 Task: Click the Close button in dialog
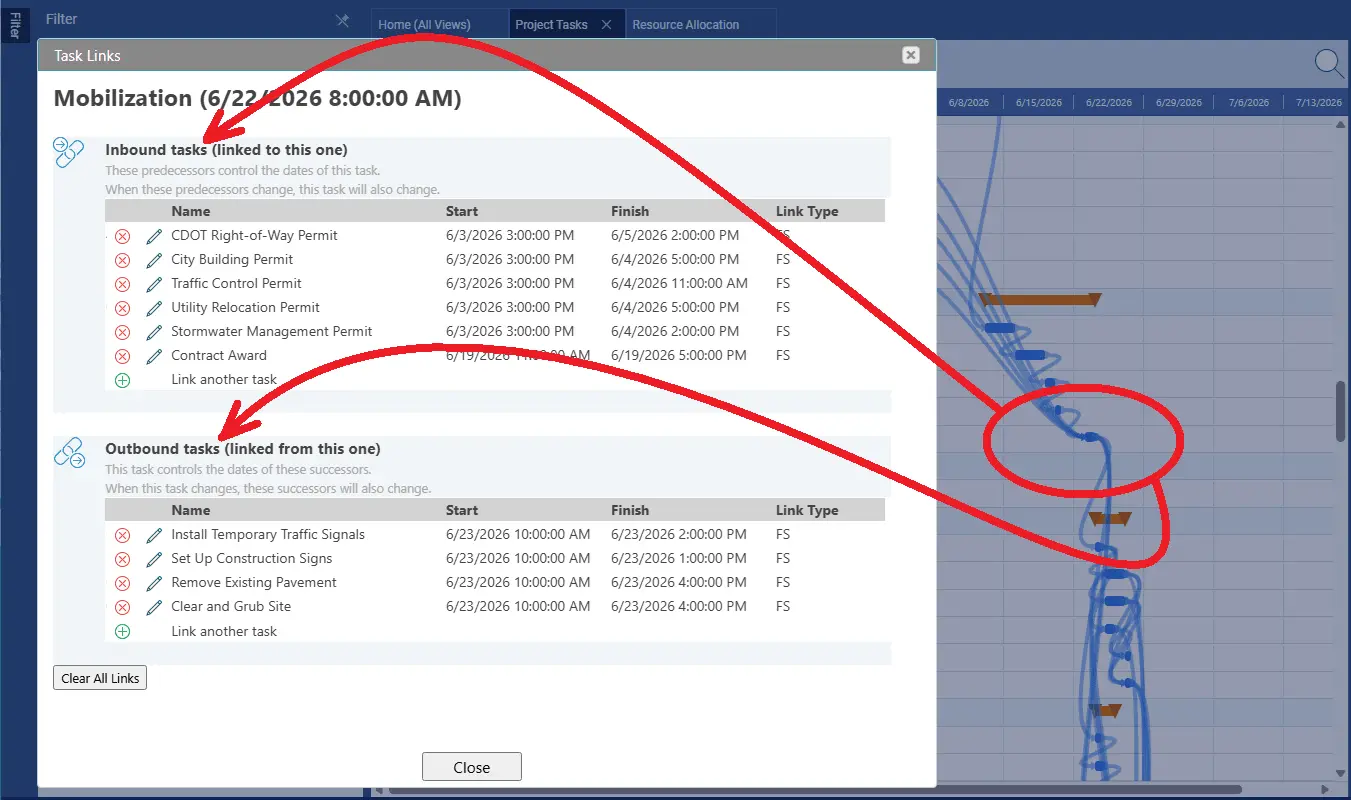tap(472, 767)
